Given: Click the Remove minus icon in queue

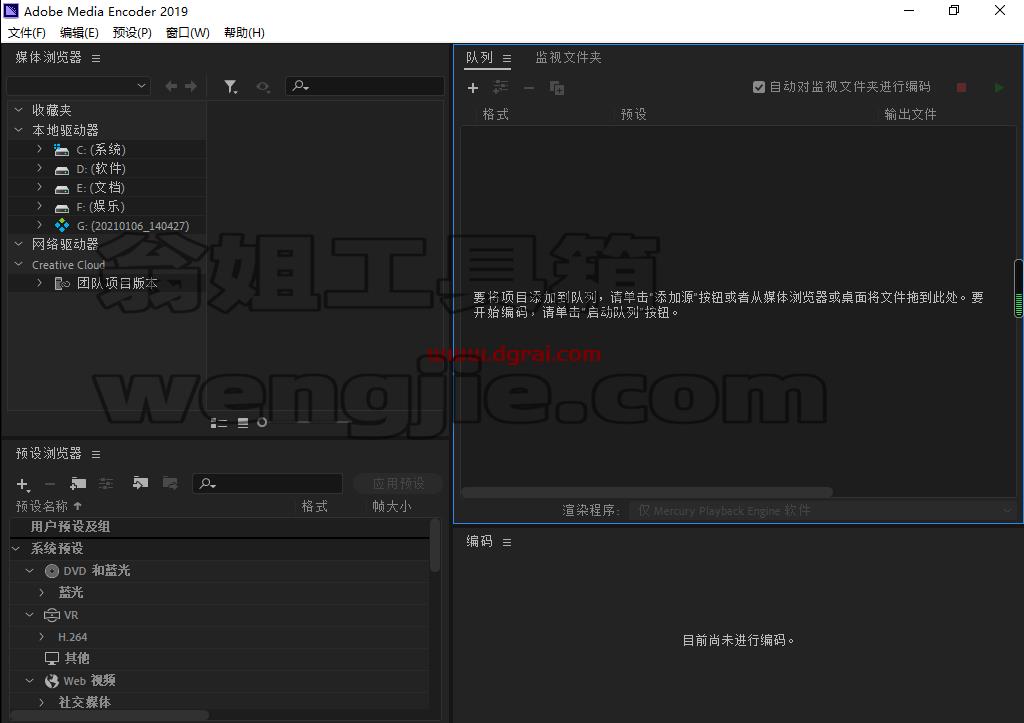Looking at the screenshot, I should [529, 88].
